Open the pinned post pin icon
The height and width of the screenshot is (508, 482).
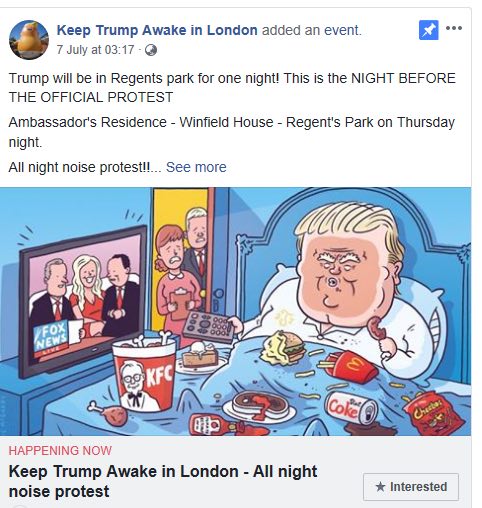click(428, 30)
